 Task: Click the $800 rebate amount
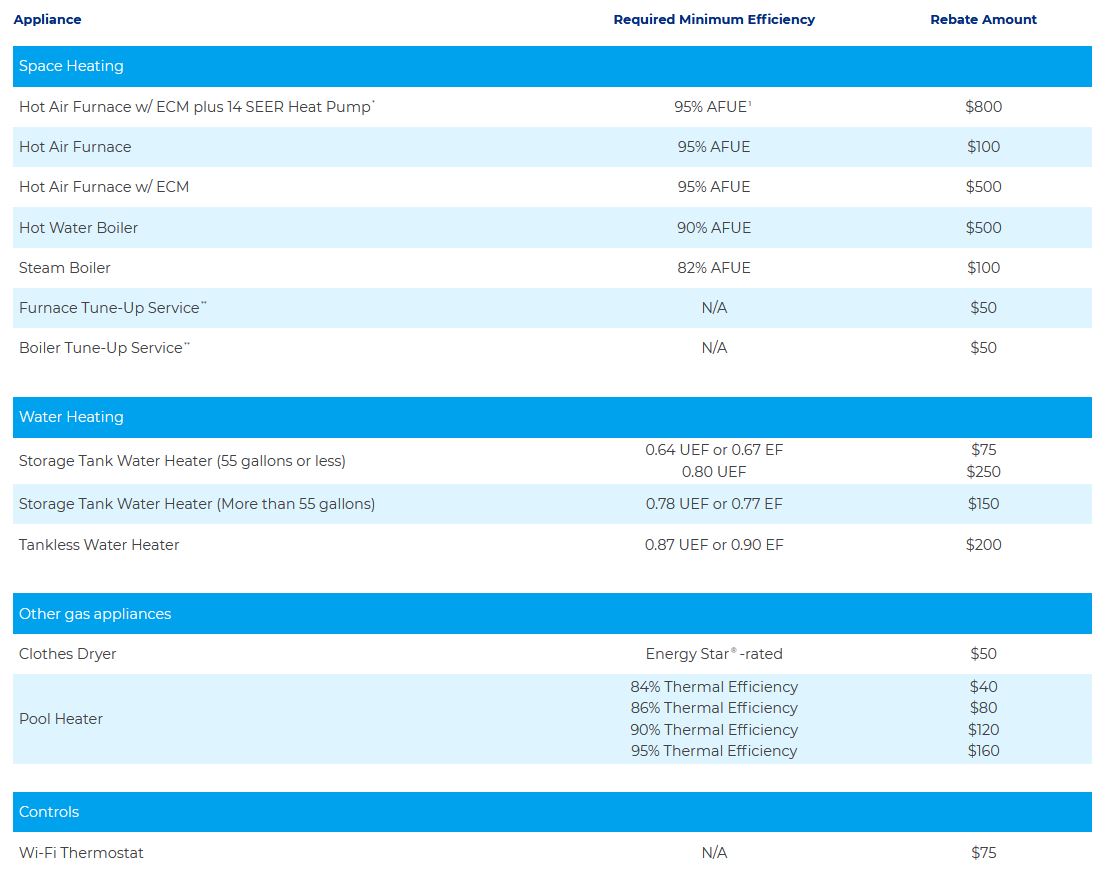pos(983,107)
